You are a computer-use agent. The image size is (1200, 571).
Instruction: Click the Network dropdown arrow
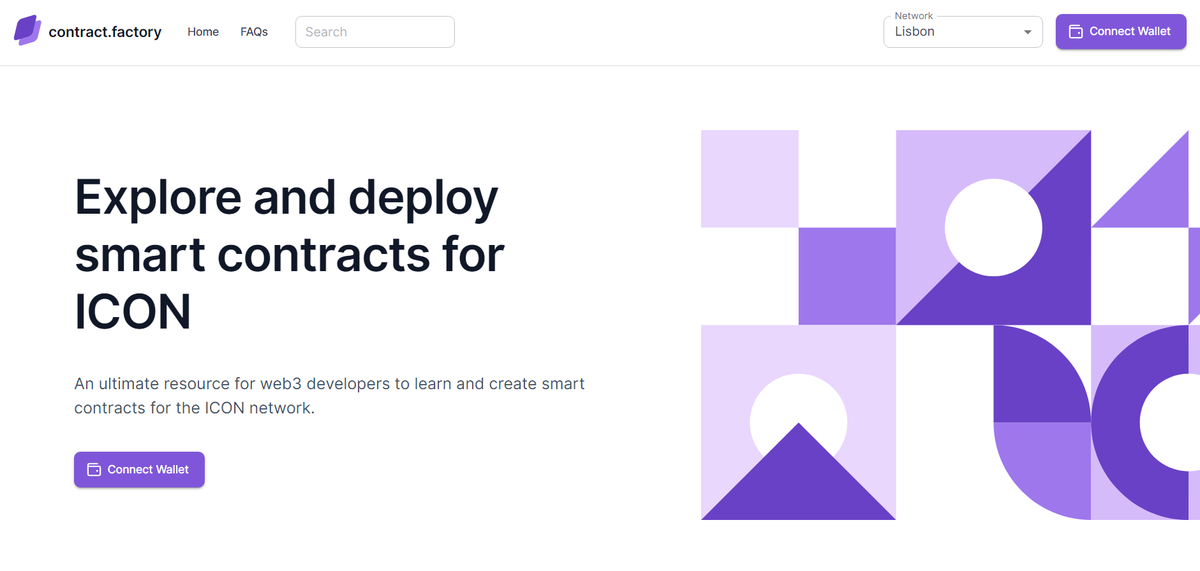click(1027, 32)
